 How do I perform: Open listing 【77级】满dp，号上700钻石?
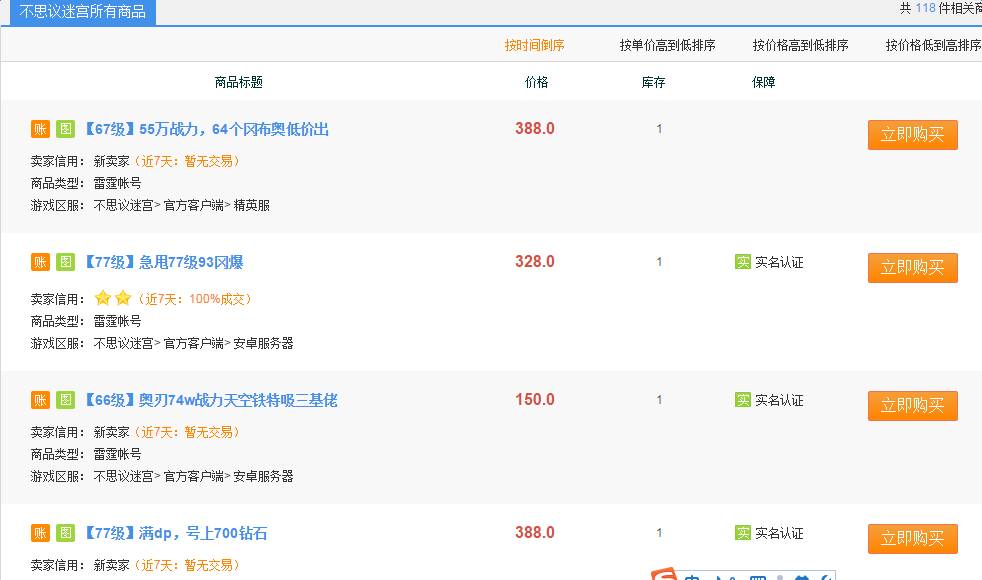(x=175, y=534)
